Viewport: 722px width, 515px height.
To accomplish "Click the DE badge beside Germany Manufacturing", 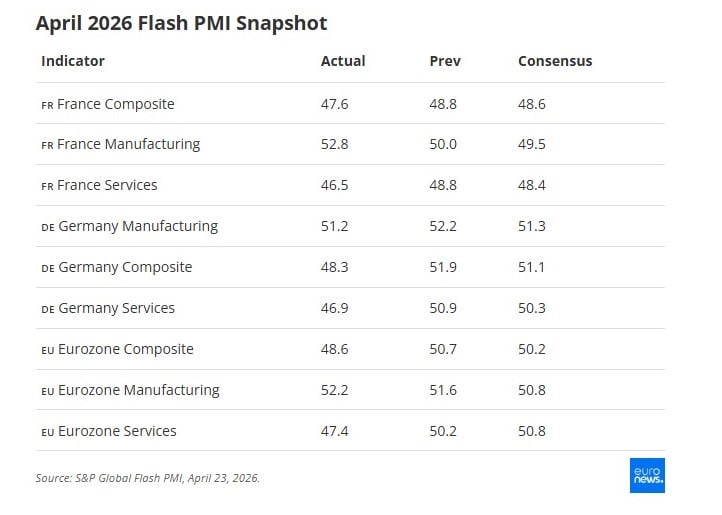I will point(48,227).
